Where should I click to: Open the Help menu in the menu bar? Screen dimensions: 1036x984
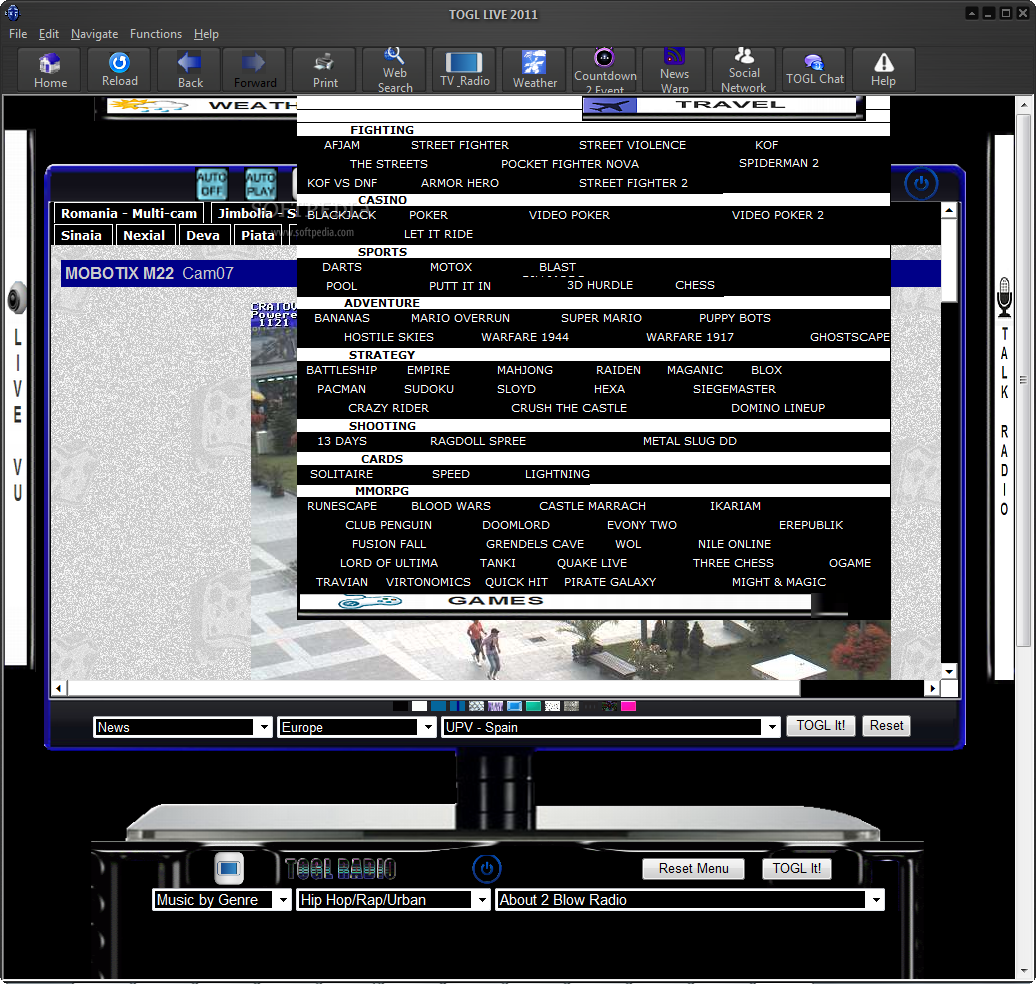coord(206,34)
